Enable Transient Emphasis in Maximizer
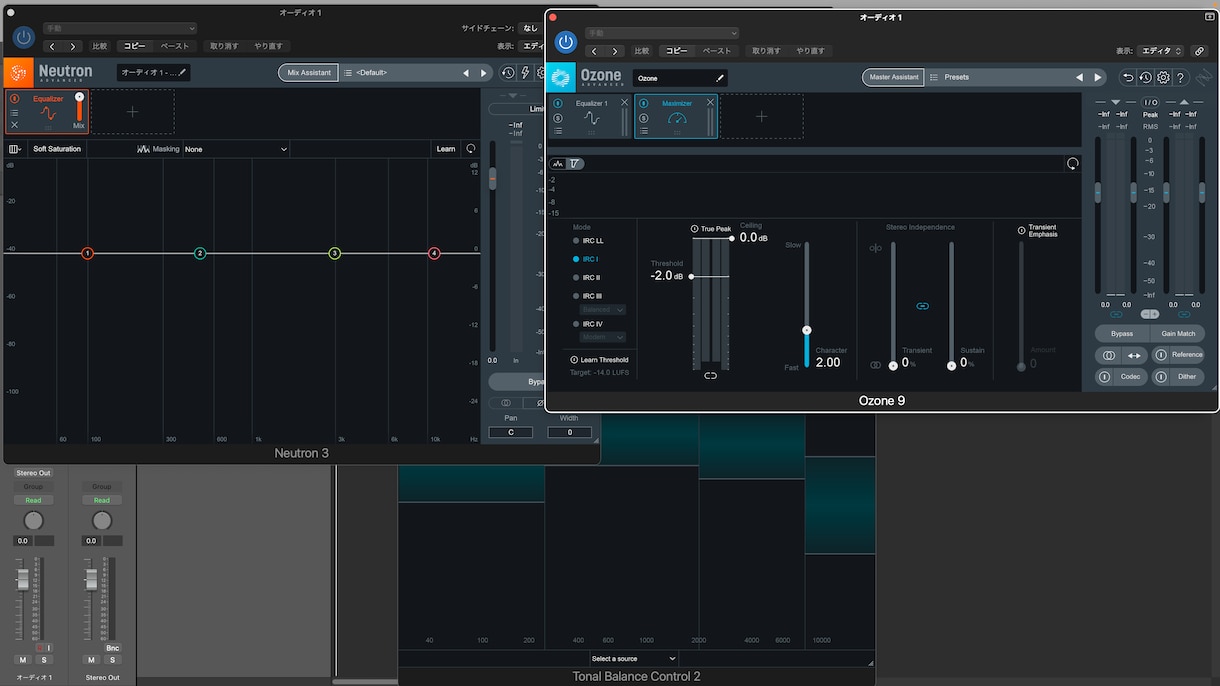 click(x=1021, y=230)
